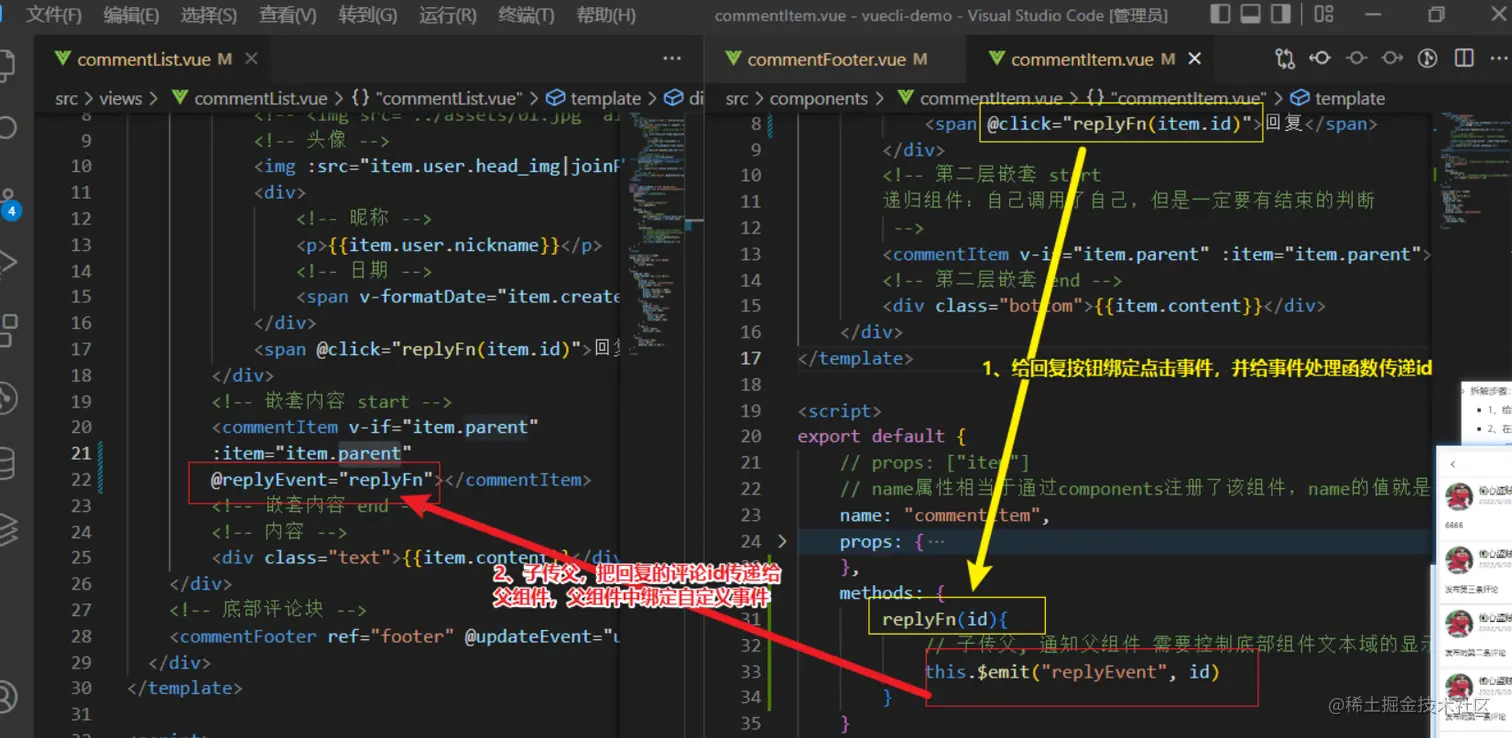Open the 文件(F) menu
The height and width of the screenshot is (738, 1512).
(53, 15)
